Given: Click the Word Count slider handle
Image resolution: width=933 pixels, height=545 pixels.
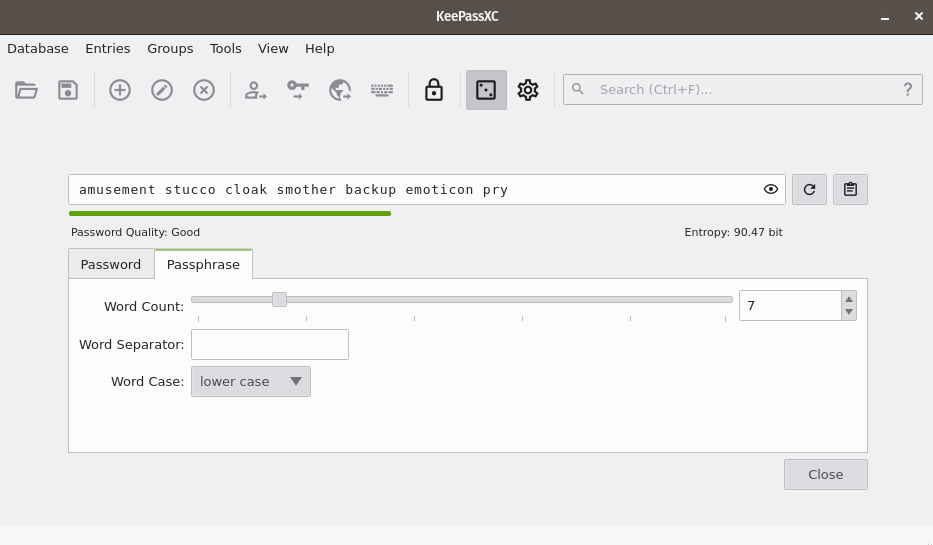Looking at the screenshot, I should tap(279, 299).
